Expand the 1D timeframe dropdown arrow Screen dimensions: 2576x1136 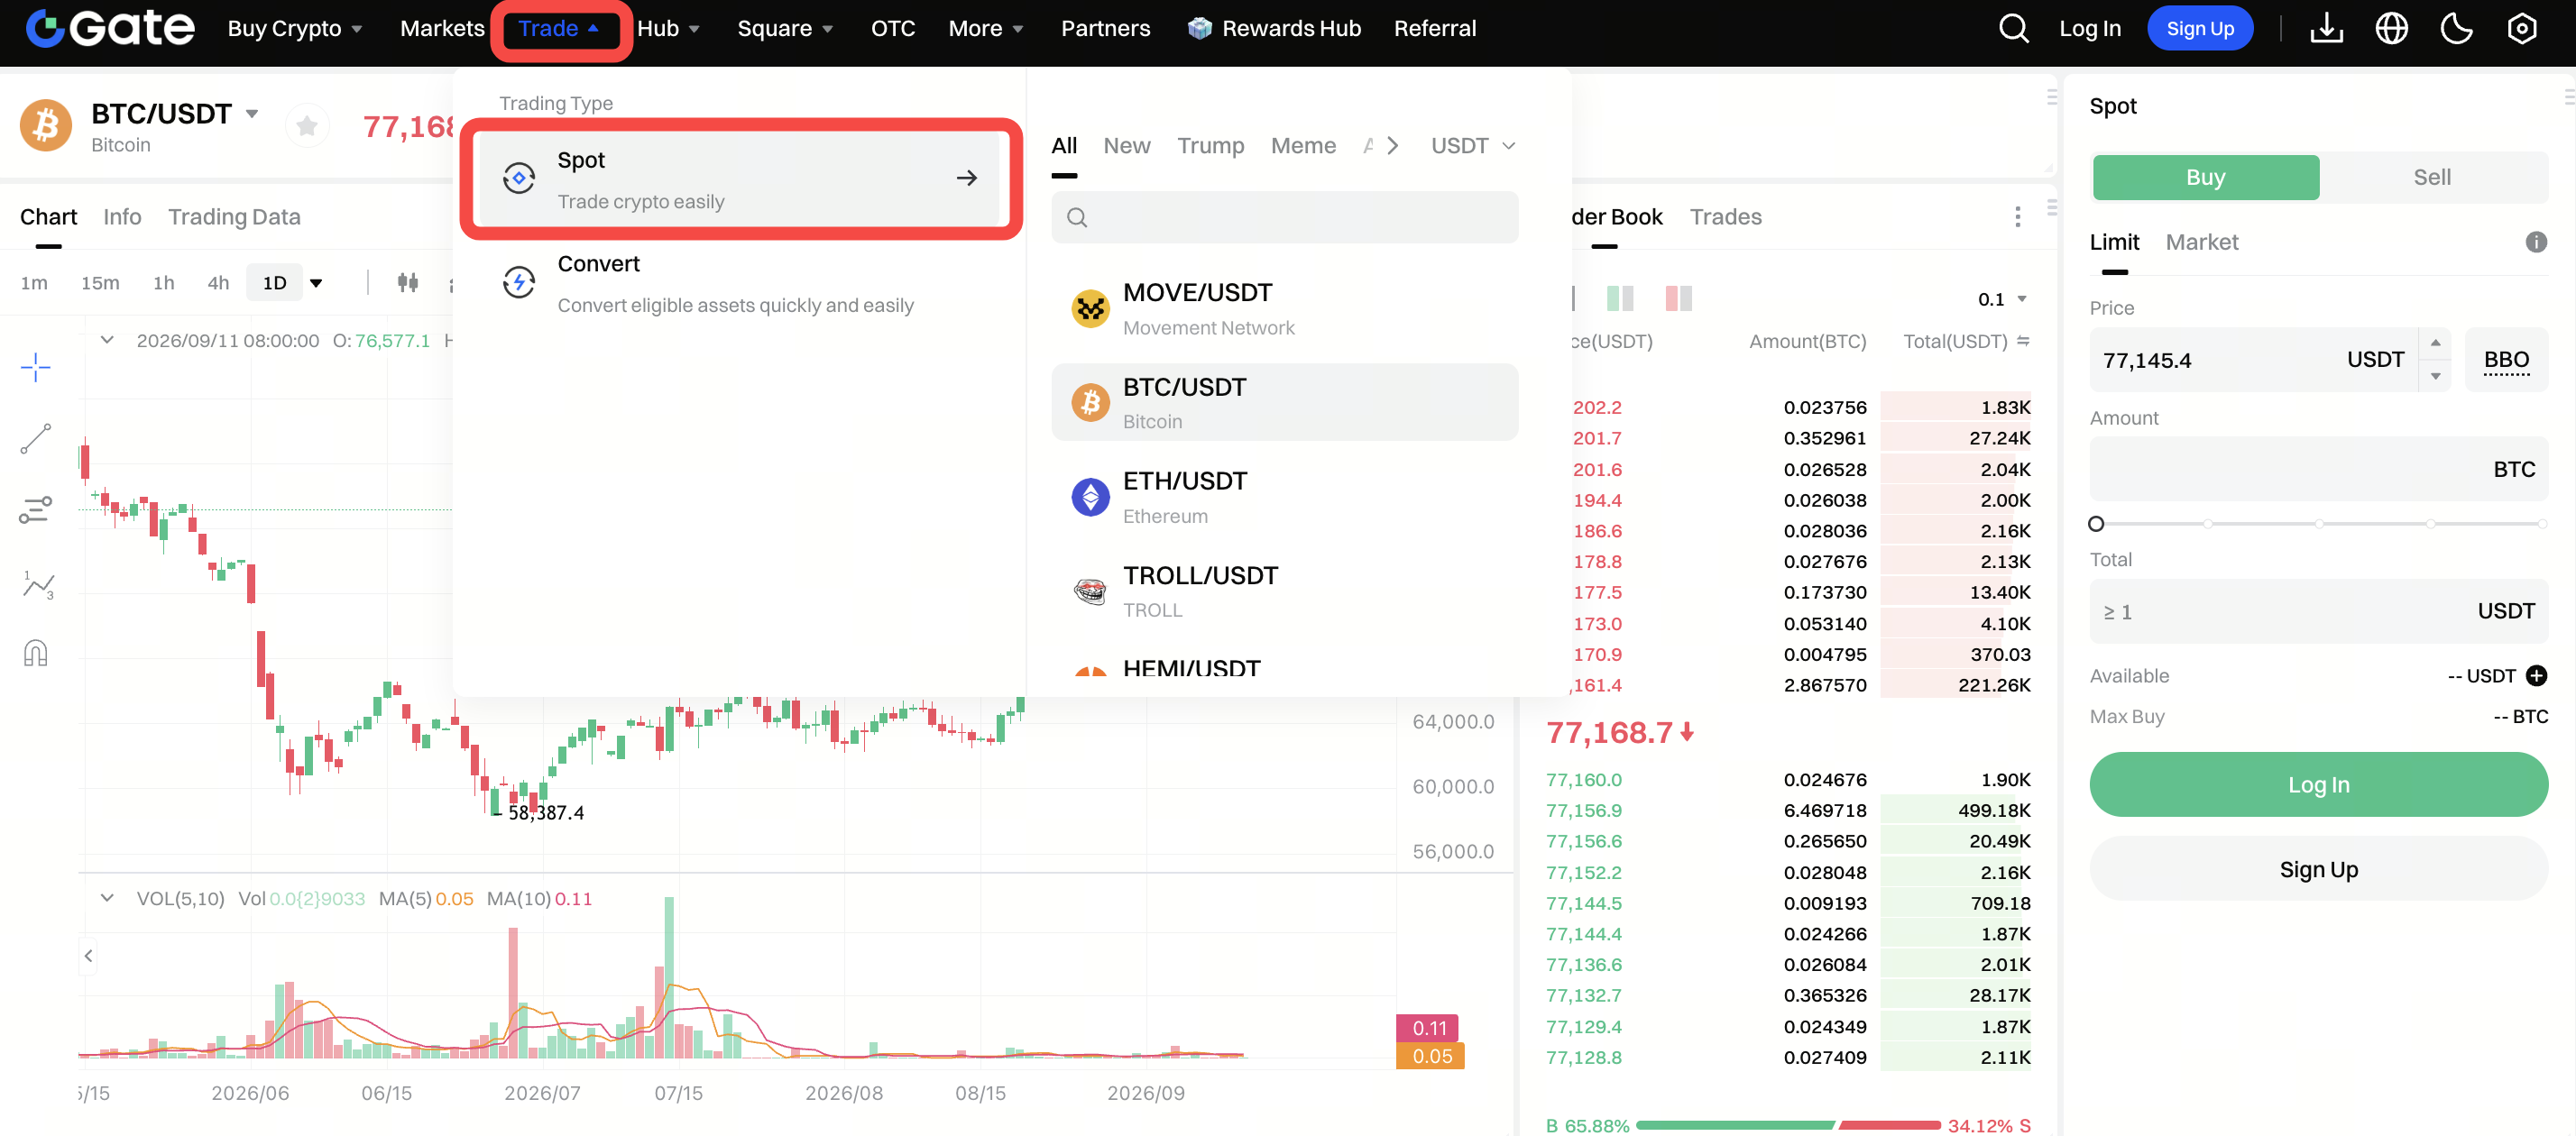316,283
